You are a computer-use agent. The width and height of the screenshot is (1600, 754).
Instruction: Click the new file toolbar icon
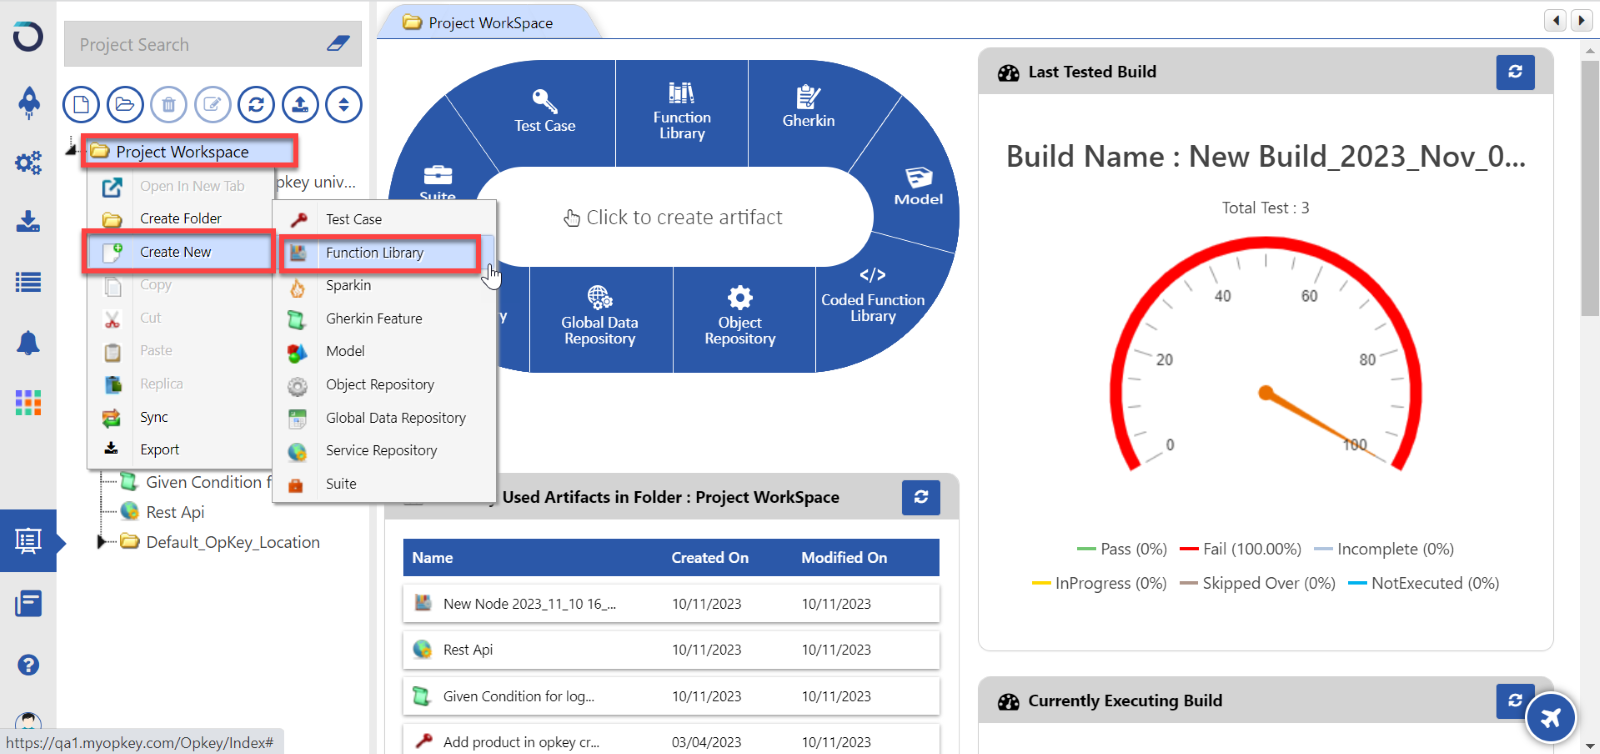click(x=81, y=104)
